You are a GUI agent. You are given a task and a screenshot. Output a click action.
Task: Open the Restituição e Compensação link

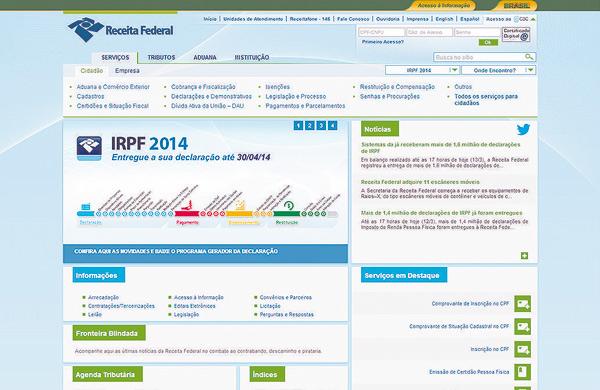coord(397,87)
